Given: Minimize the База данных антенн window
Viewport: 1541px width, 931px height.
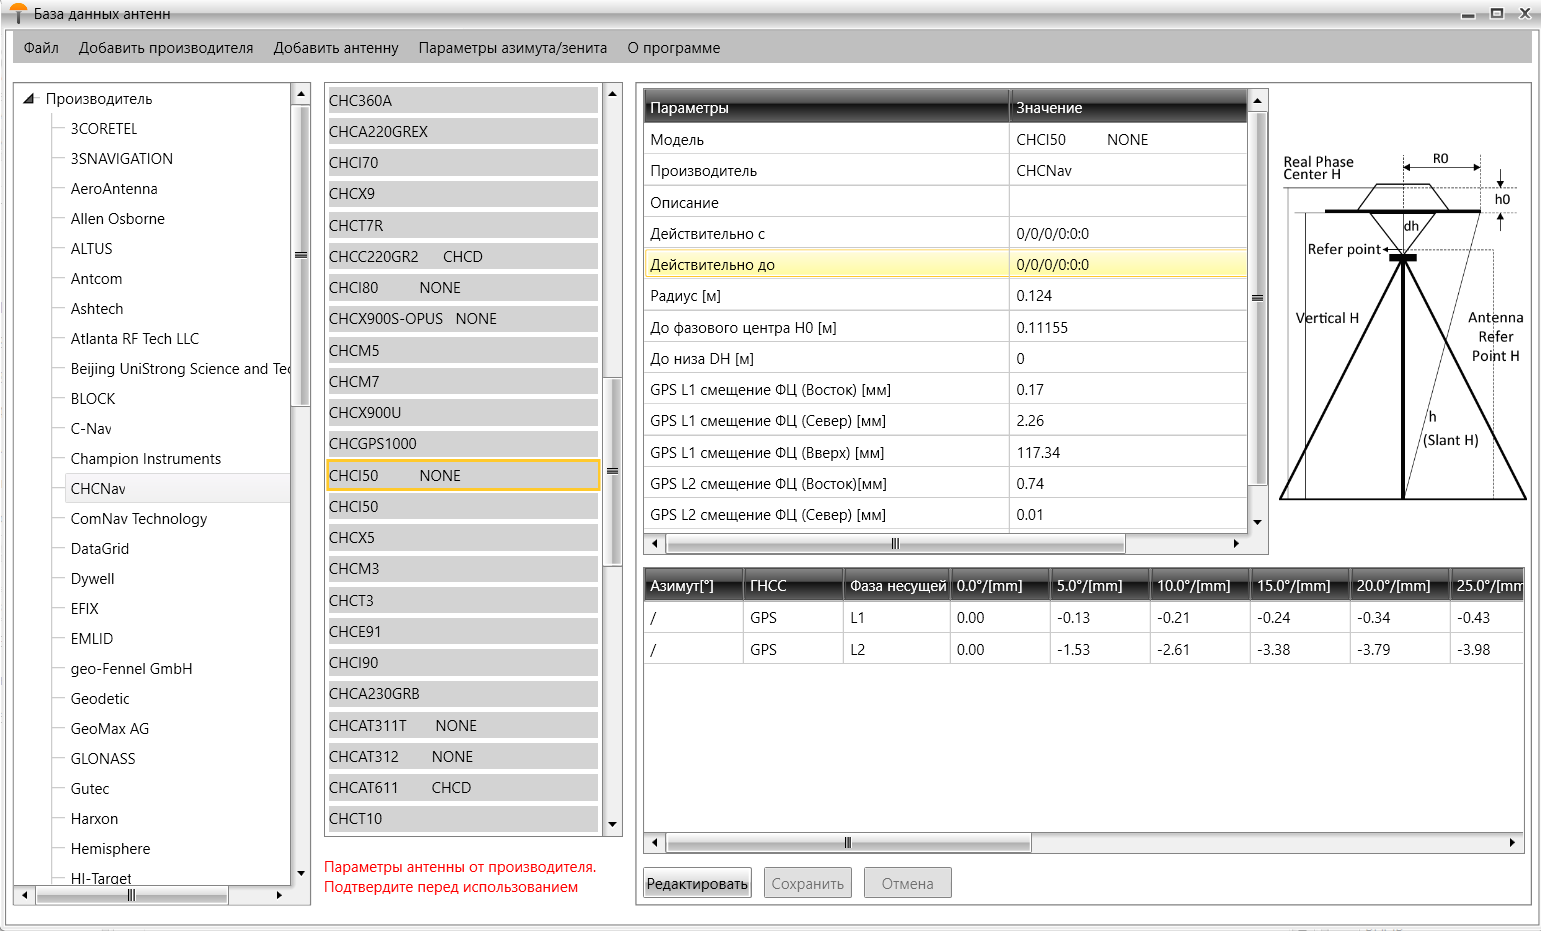Looking at the screenshot, I should click(1468, 14).
